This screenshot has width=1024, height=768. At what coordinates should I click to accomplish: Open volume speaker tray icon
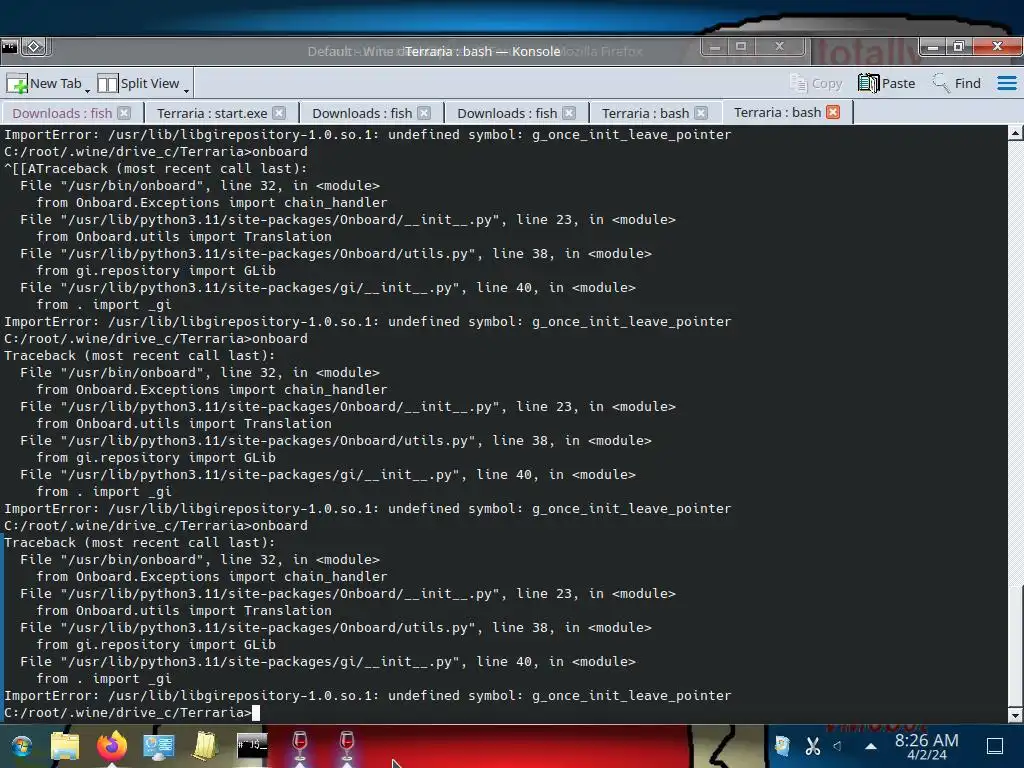coord(838,745)
